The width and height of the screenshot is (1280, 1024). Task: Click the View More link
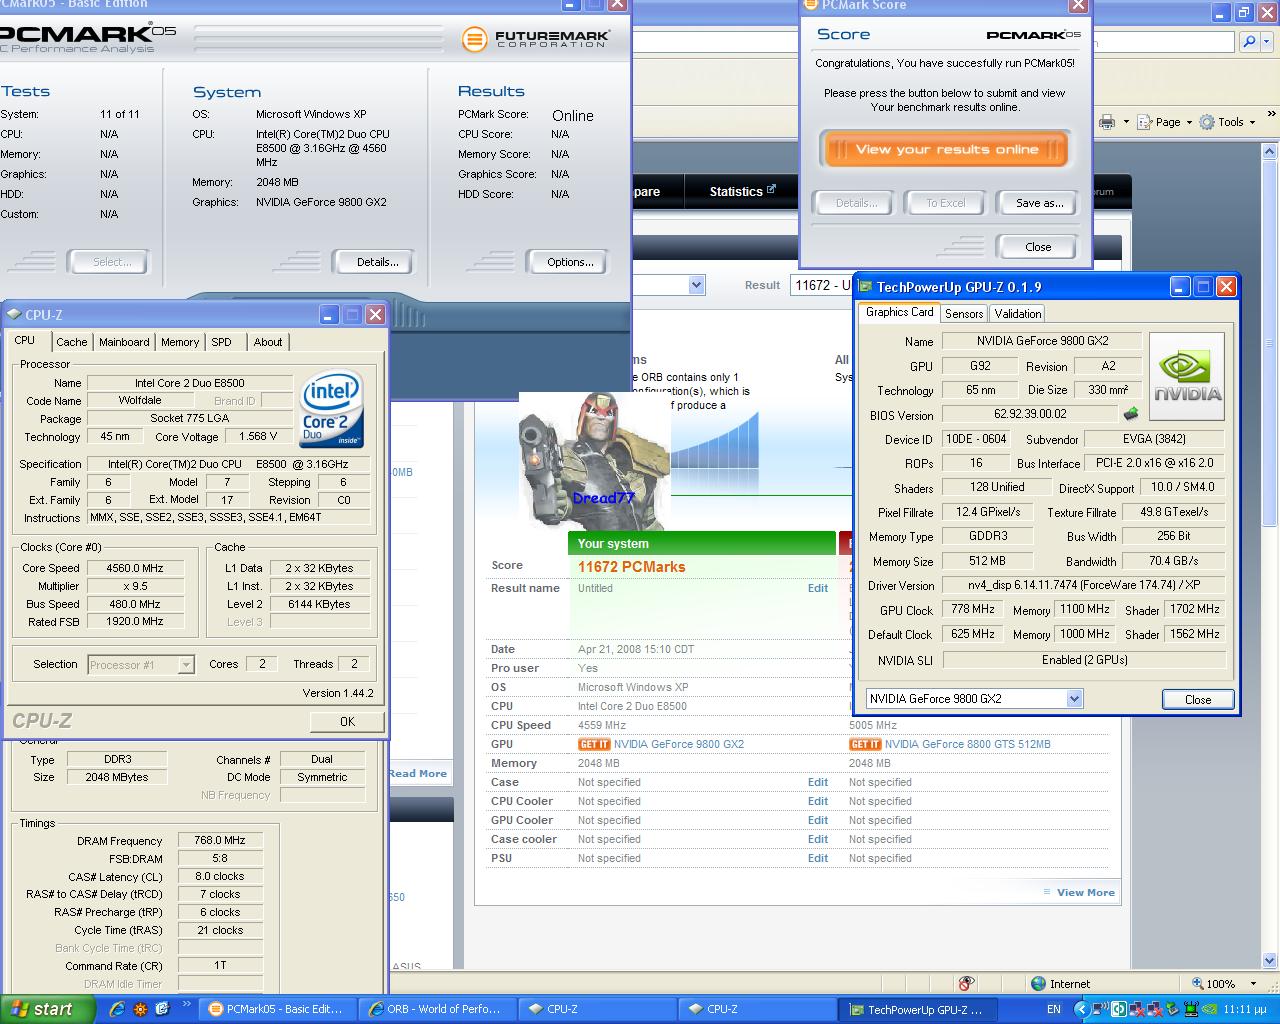click(x=1085, y=892)
